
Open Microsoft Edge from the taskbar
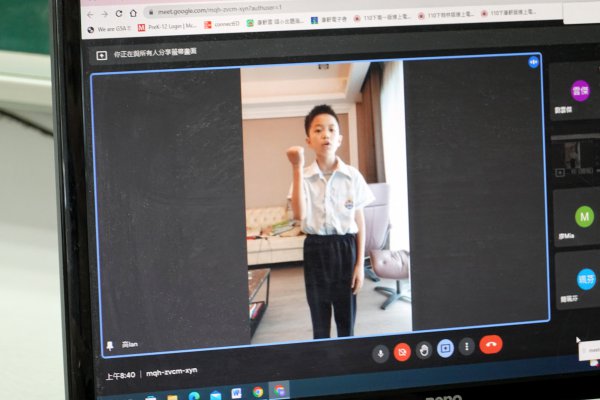[x=194, y=396]
